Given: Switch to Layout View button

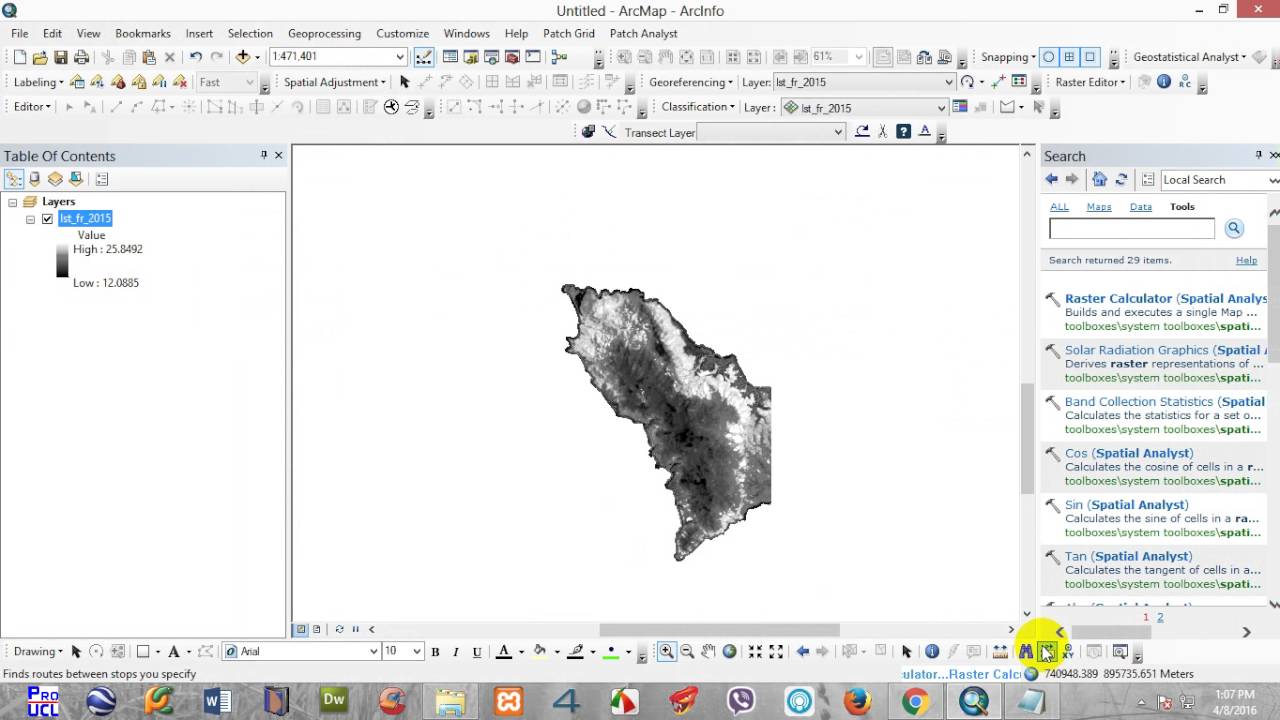Looking at the screenshot, I should [316, 629].
